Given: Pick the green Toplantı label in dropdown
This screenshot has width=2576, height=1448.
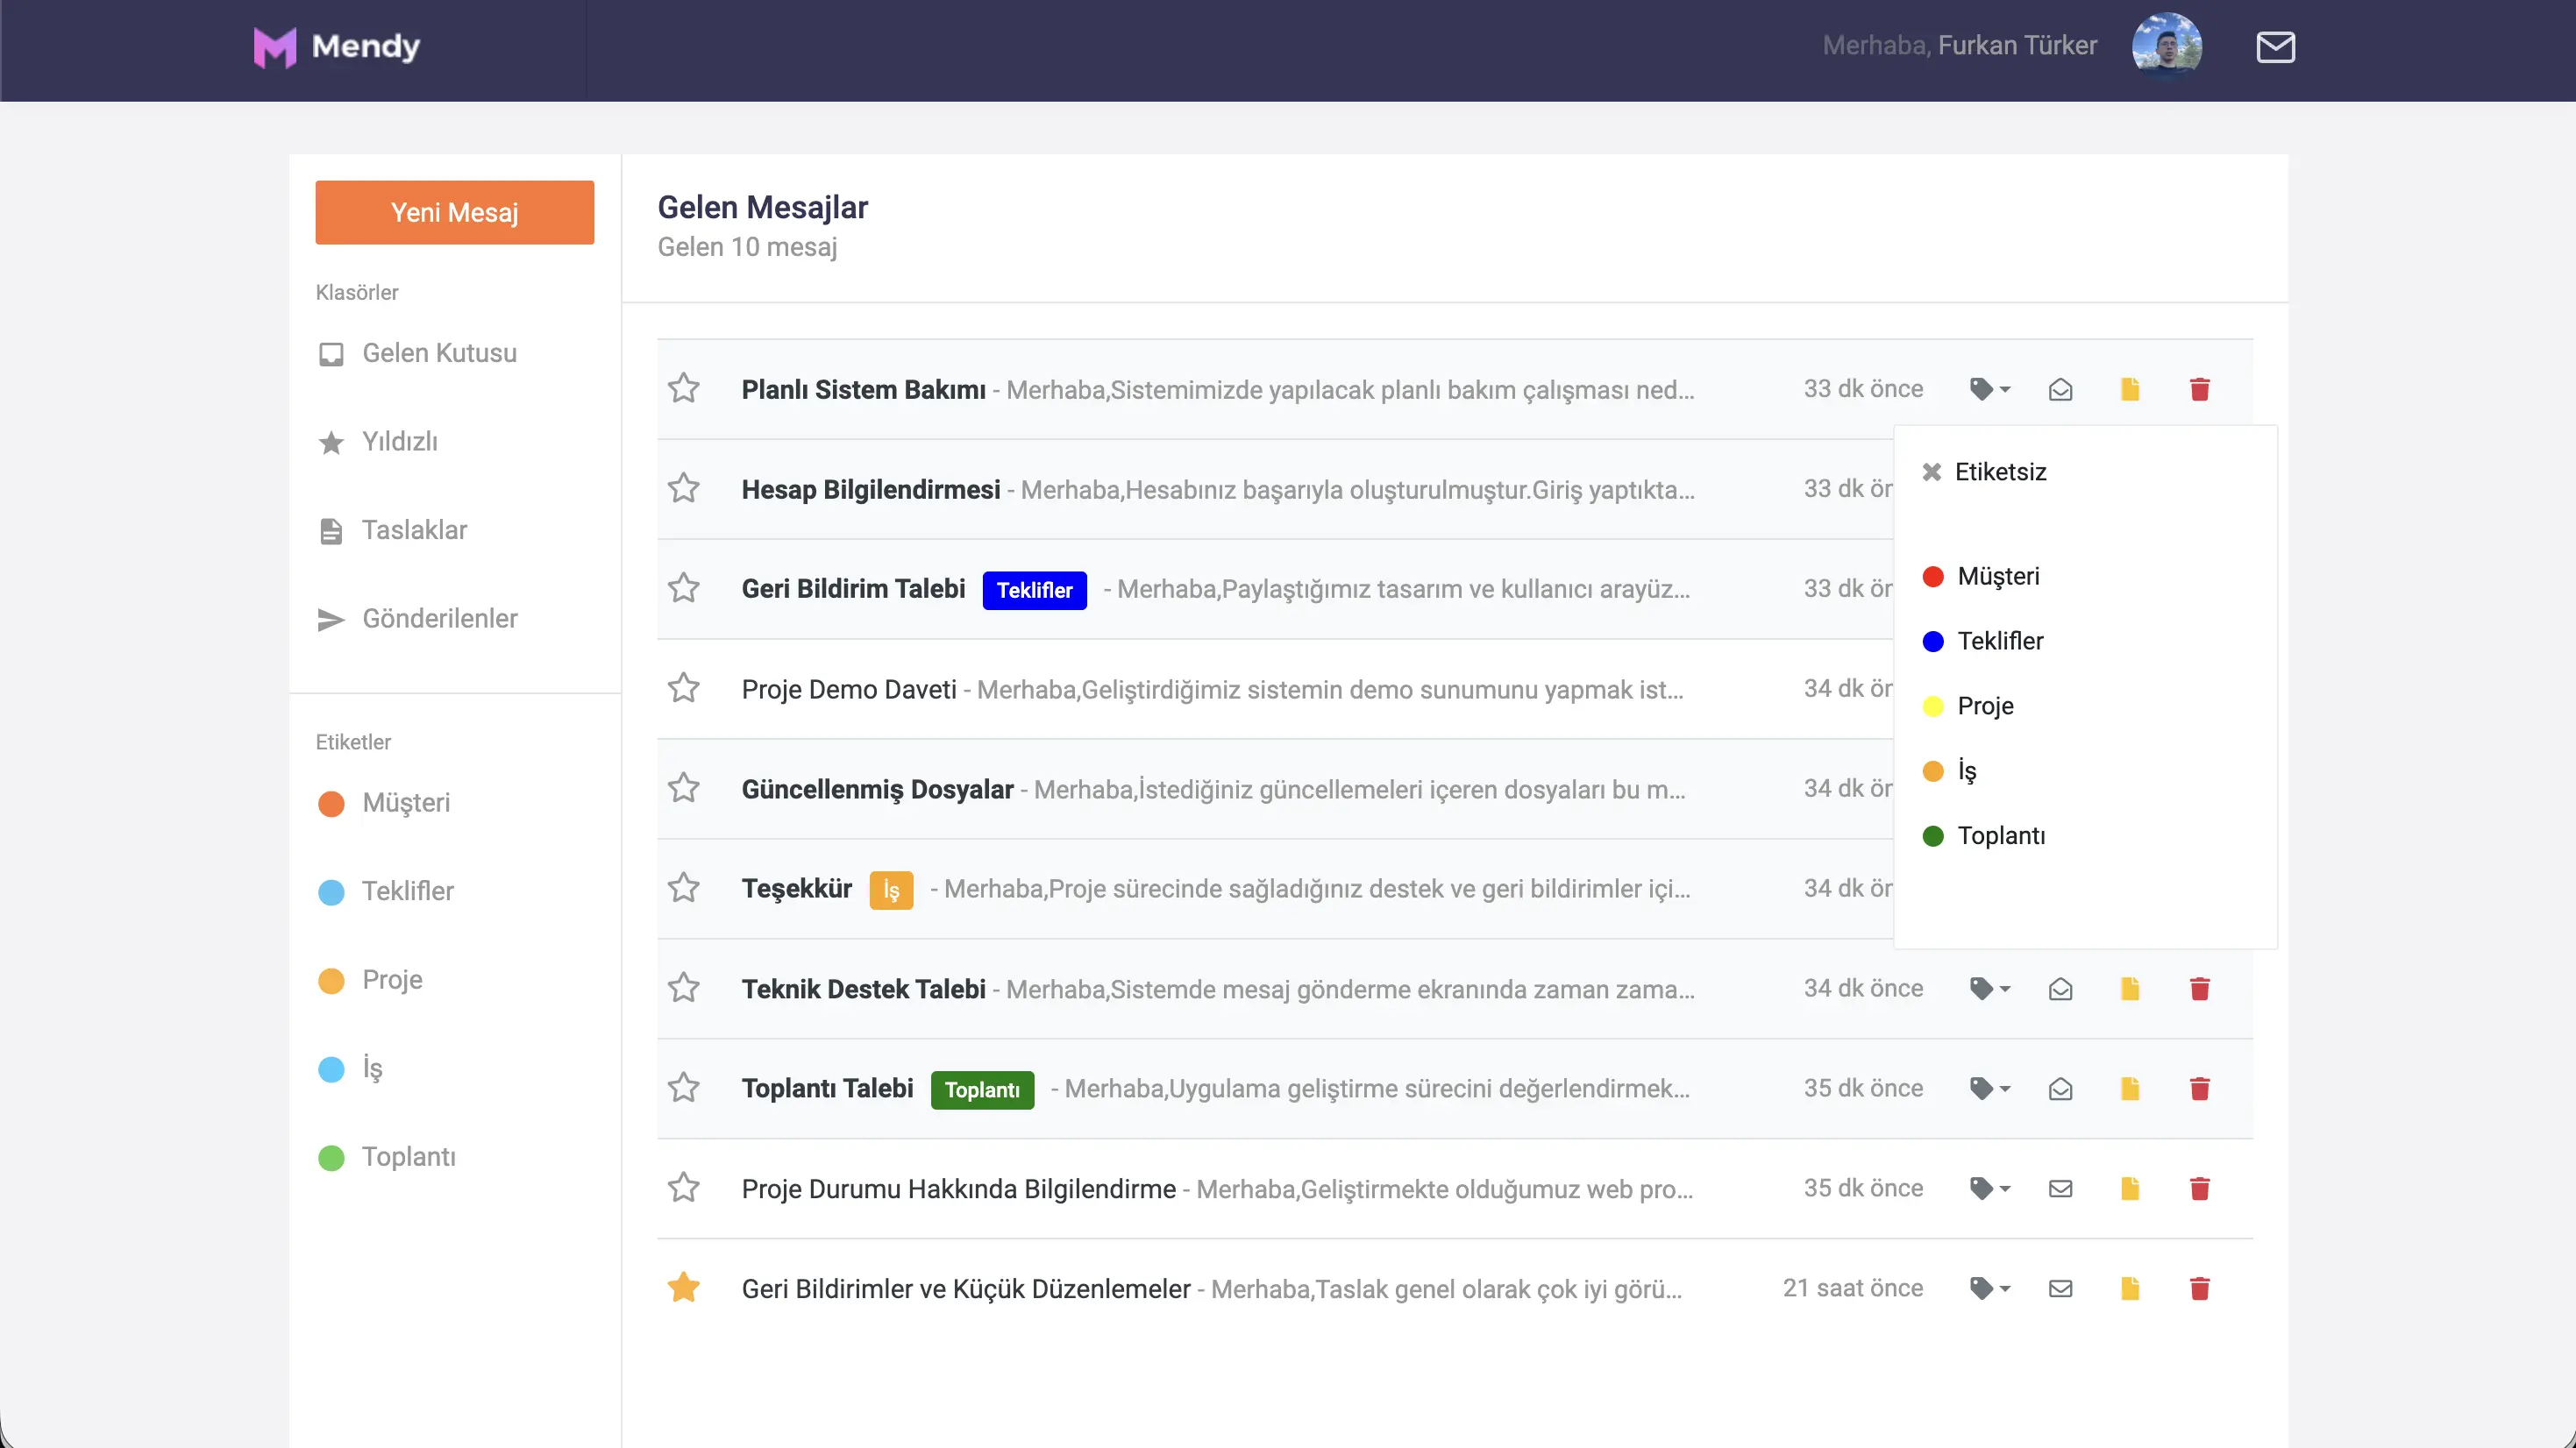Looking at the screenshot, I should click(x=1999, y=836).
